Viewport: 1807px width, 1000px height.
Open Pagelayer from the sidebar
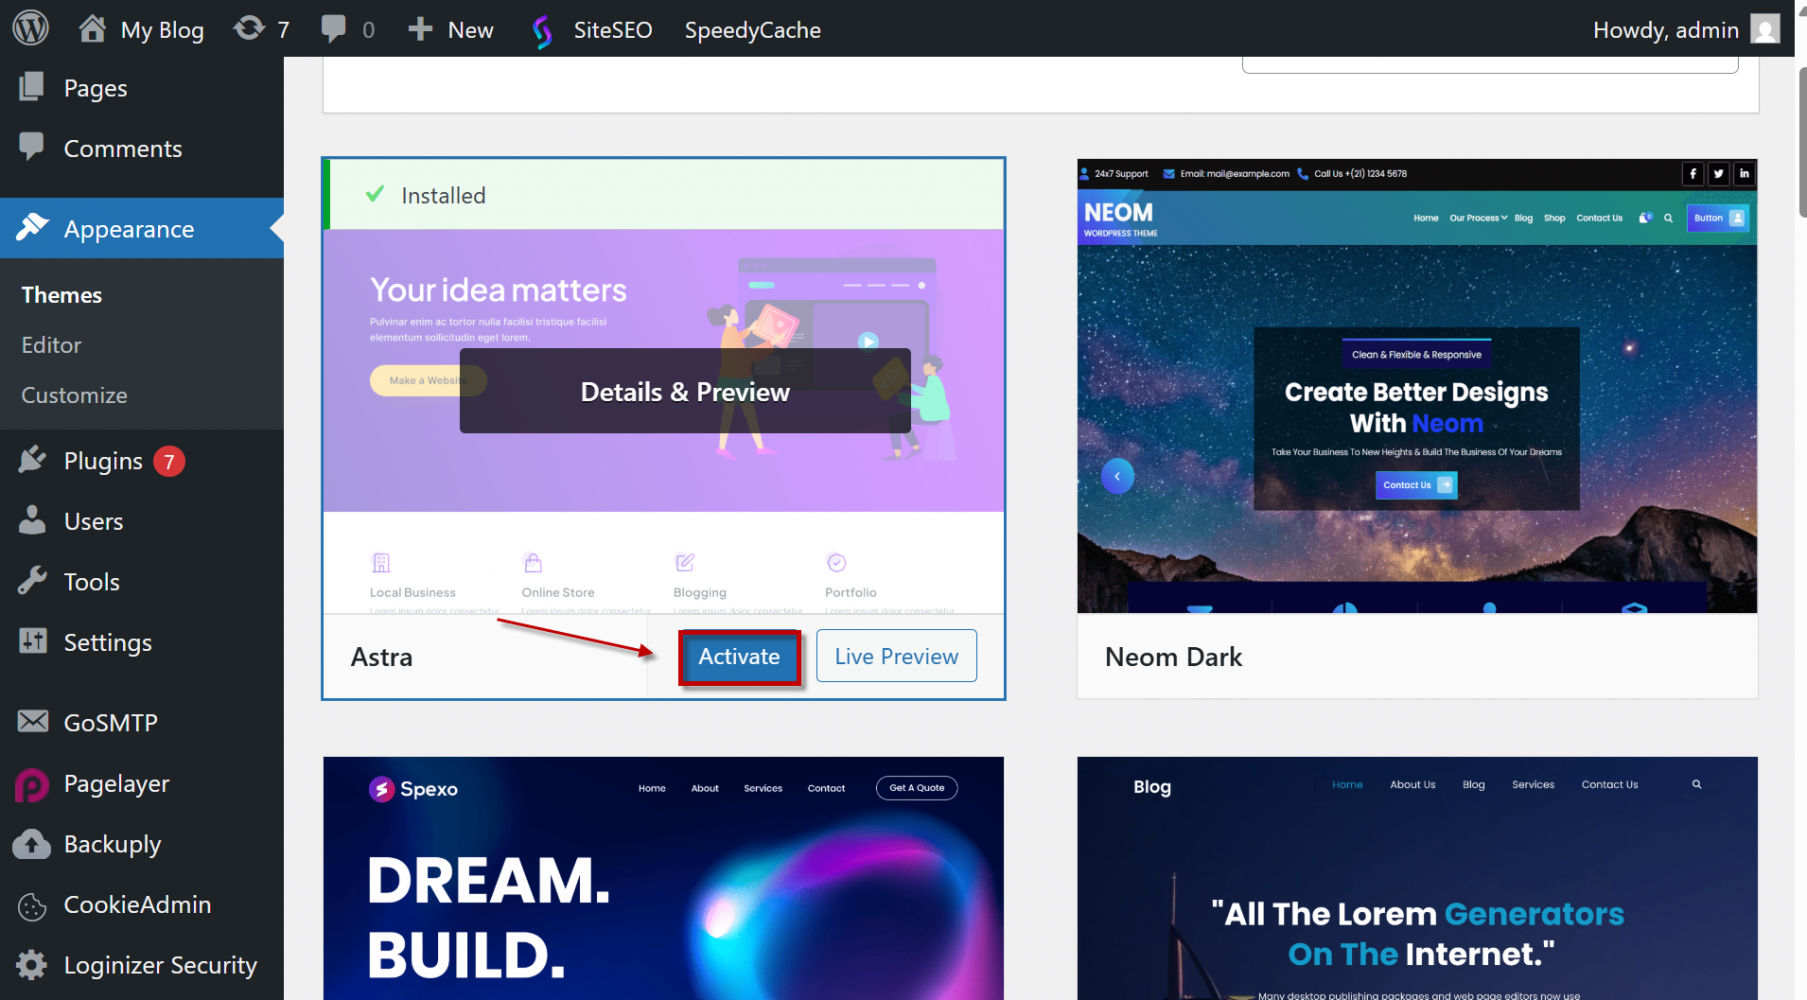[116, 784]
